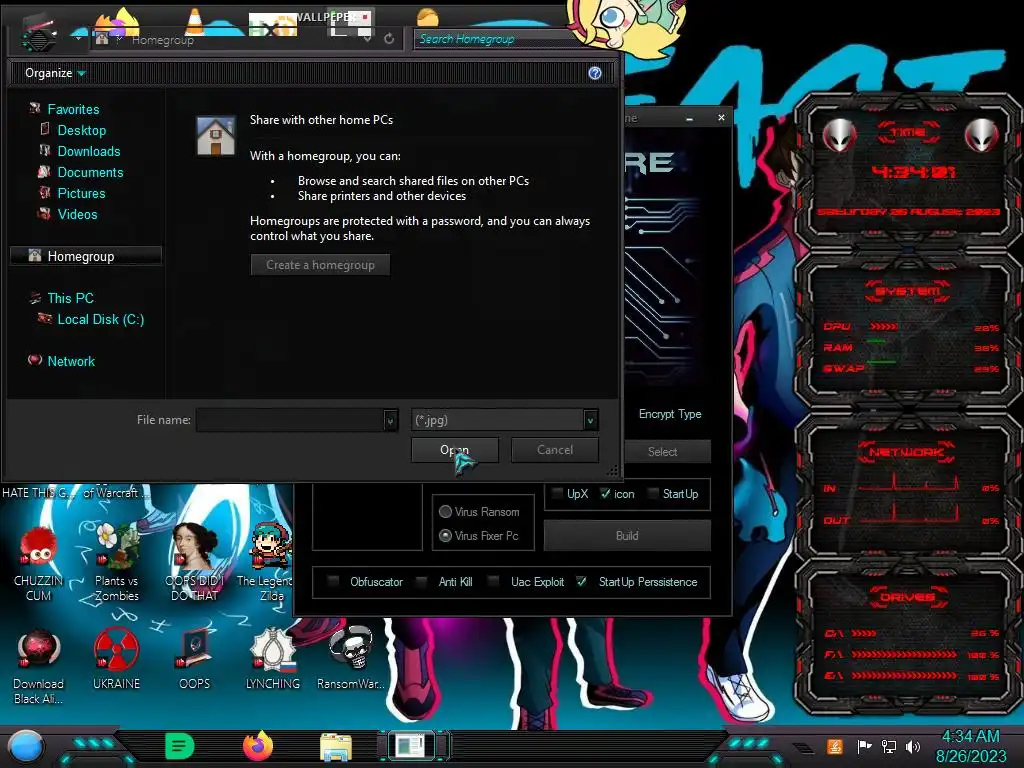The width and height of the screenshot is (1024, 768).
Task: Open the Action Center flag tray icon
Action: [864, 746]
